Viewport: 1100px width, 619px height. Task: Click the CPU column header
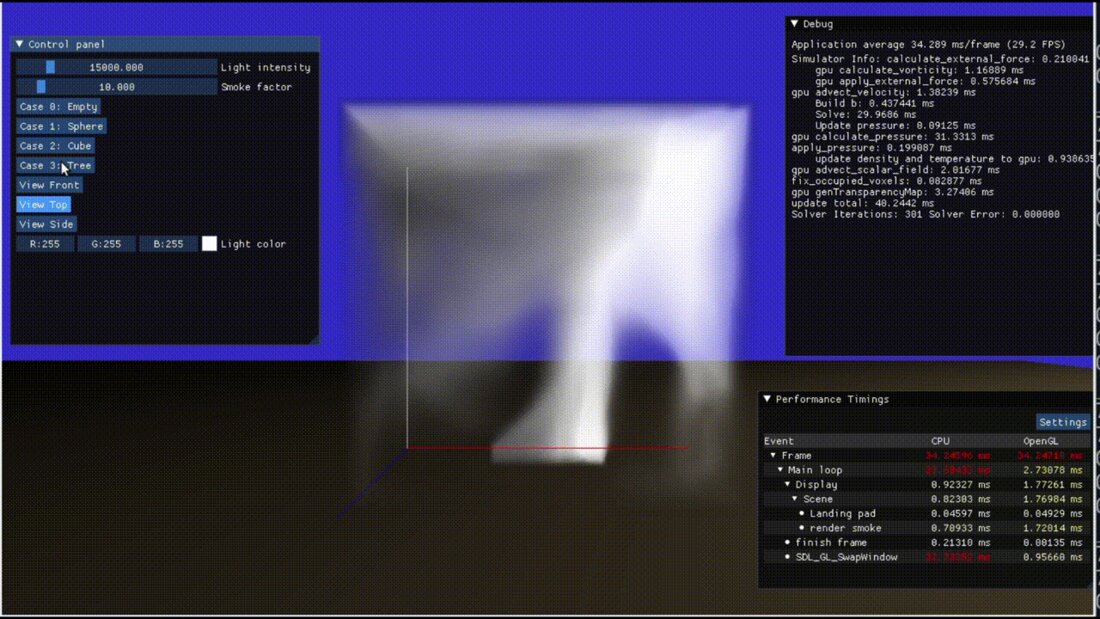pyautogui.click(x=940, y=441)
